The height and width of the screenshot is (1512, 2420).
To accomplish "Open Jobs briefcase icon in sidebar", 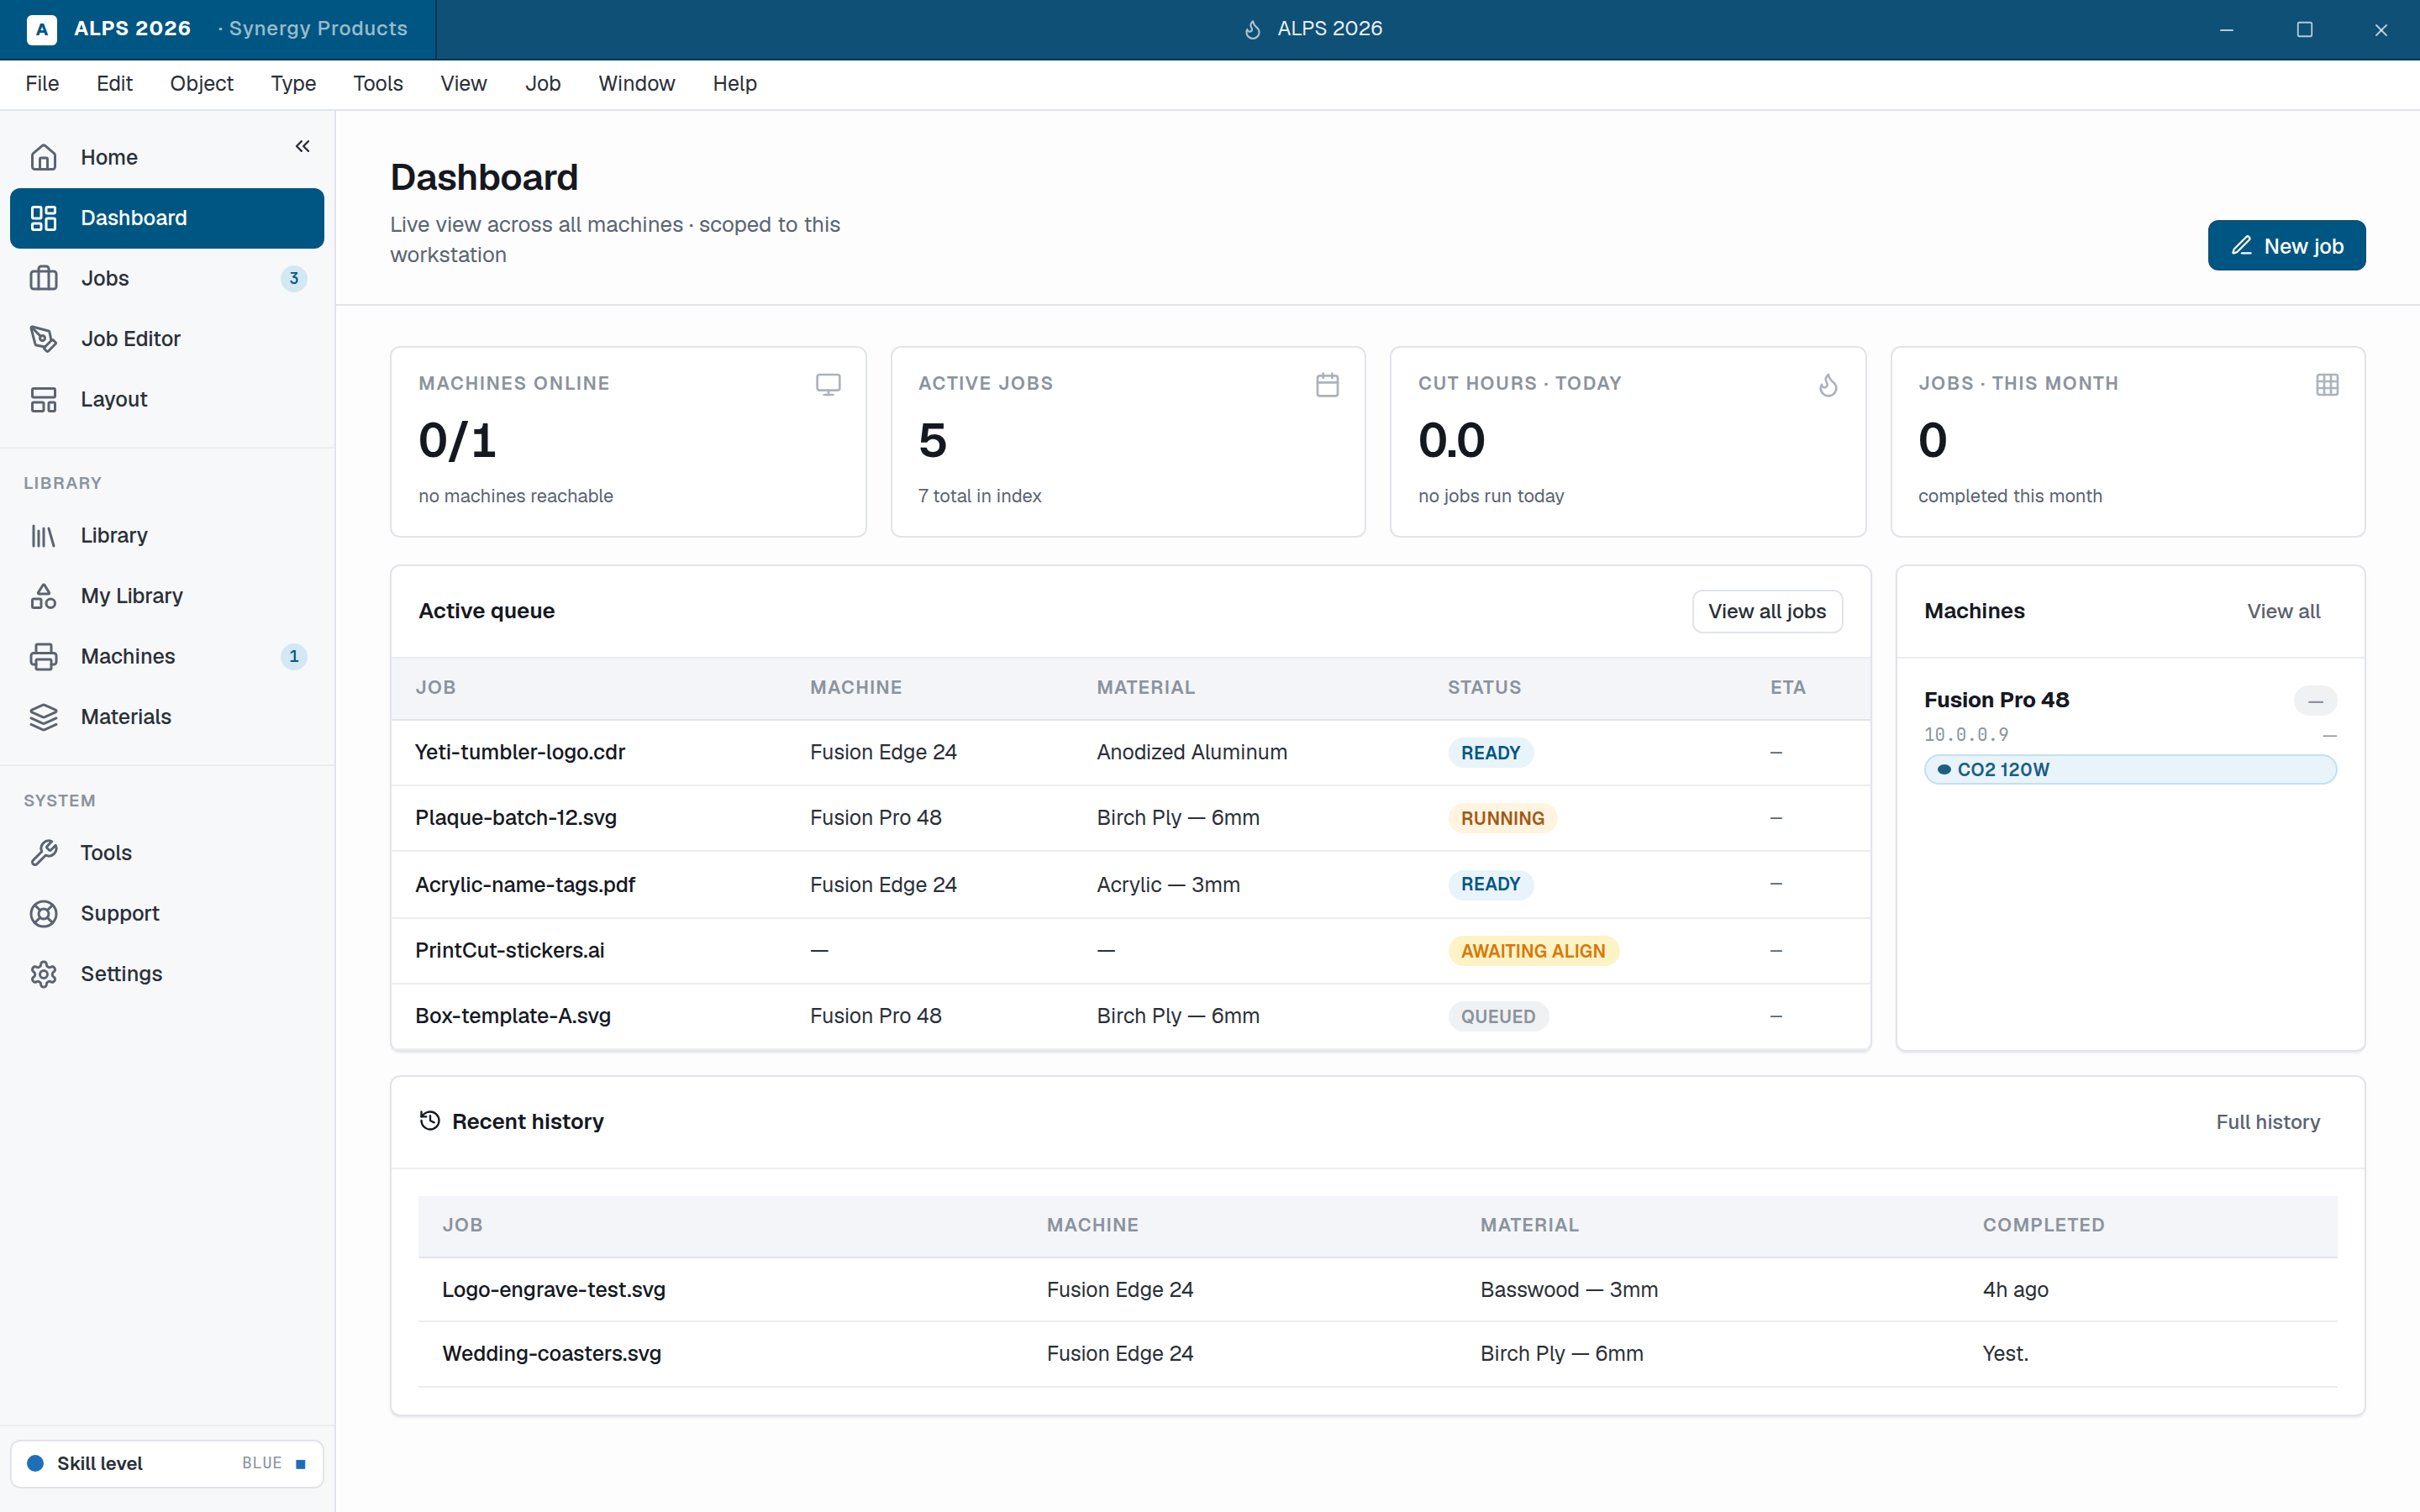I will pos(44,278).
